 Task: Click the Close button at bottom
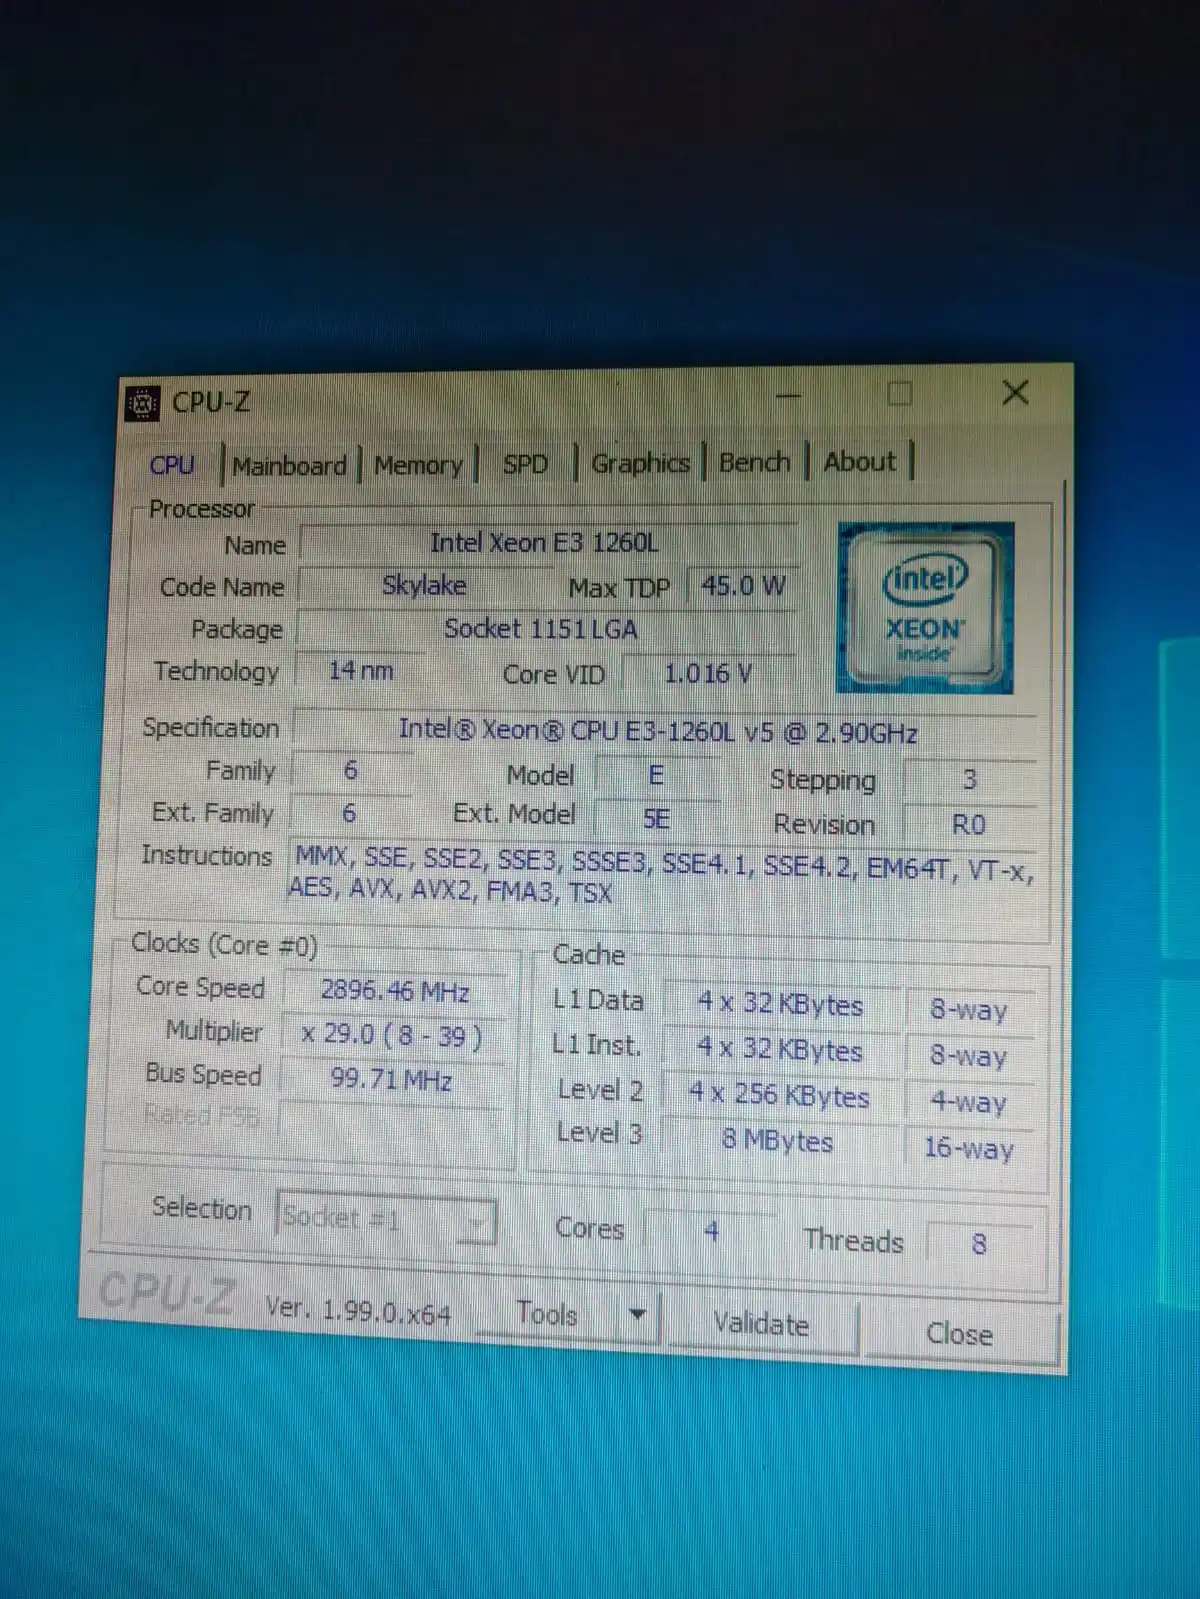960,1334
